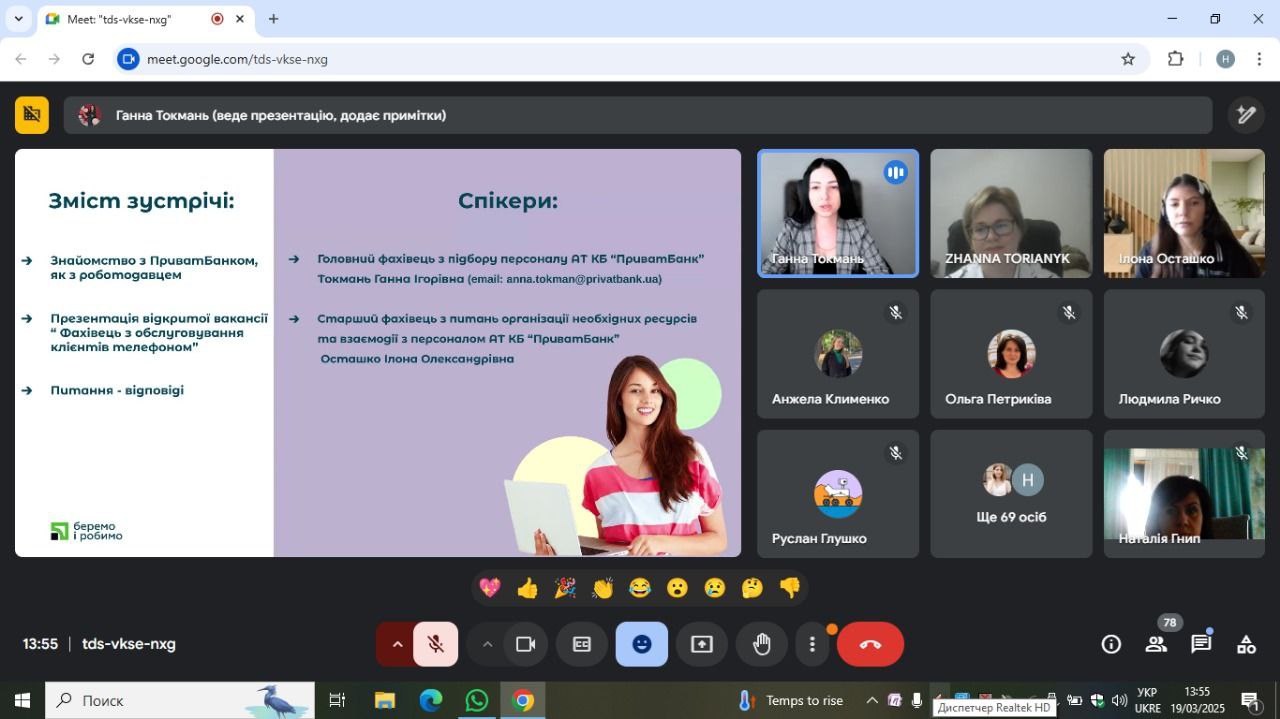Click the yellow presentation-off icon
1280x719 pixels.
tap(32, 115)
